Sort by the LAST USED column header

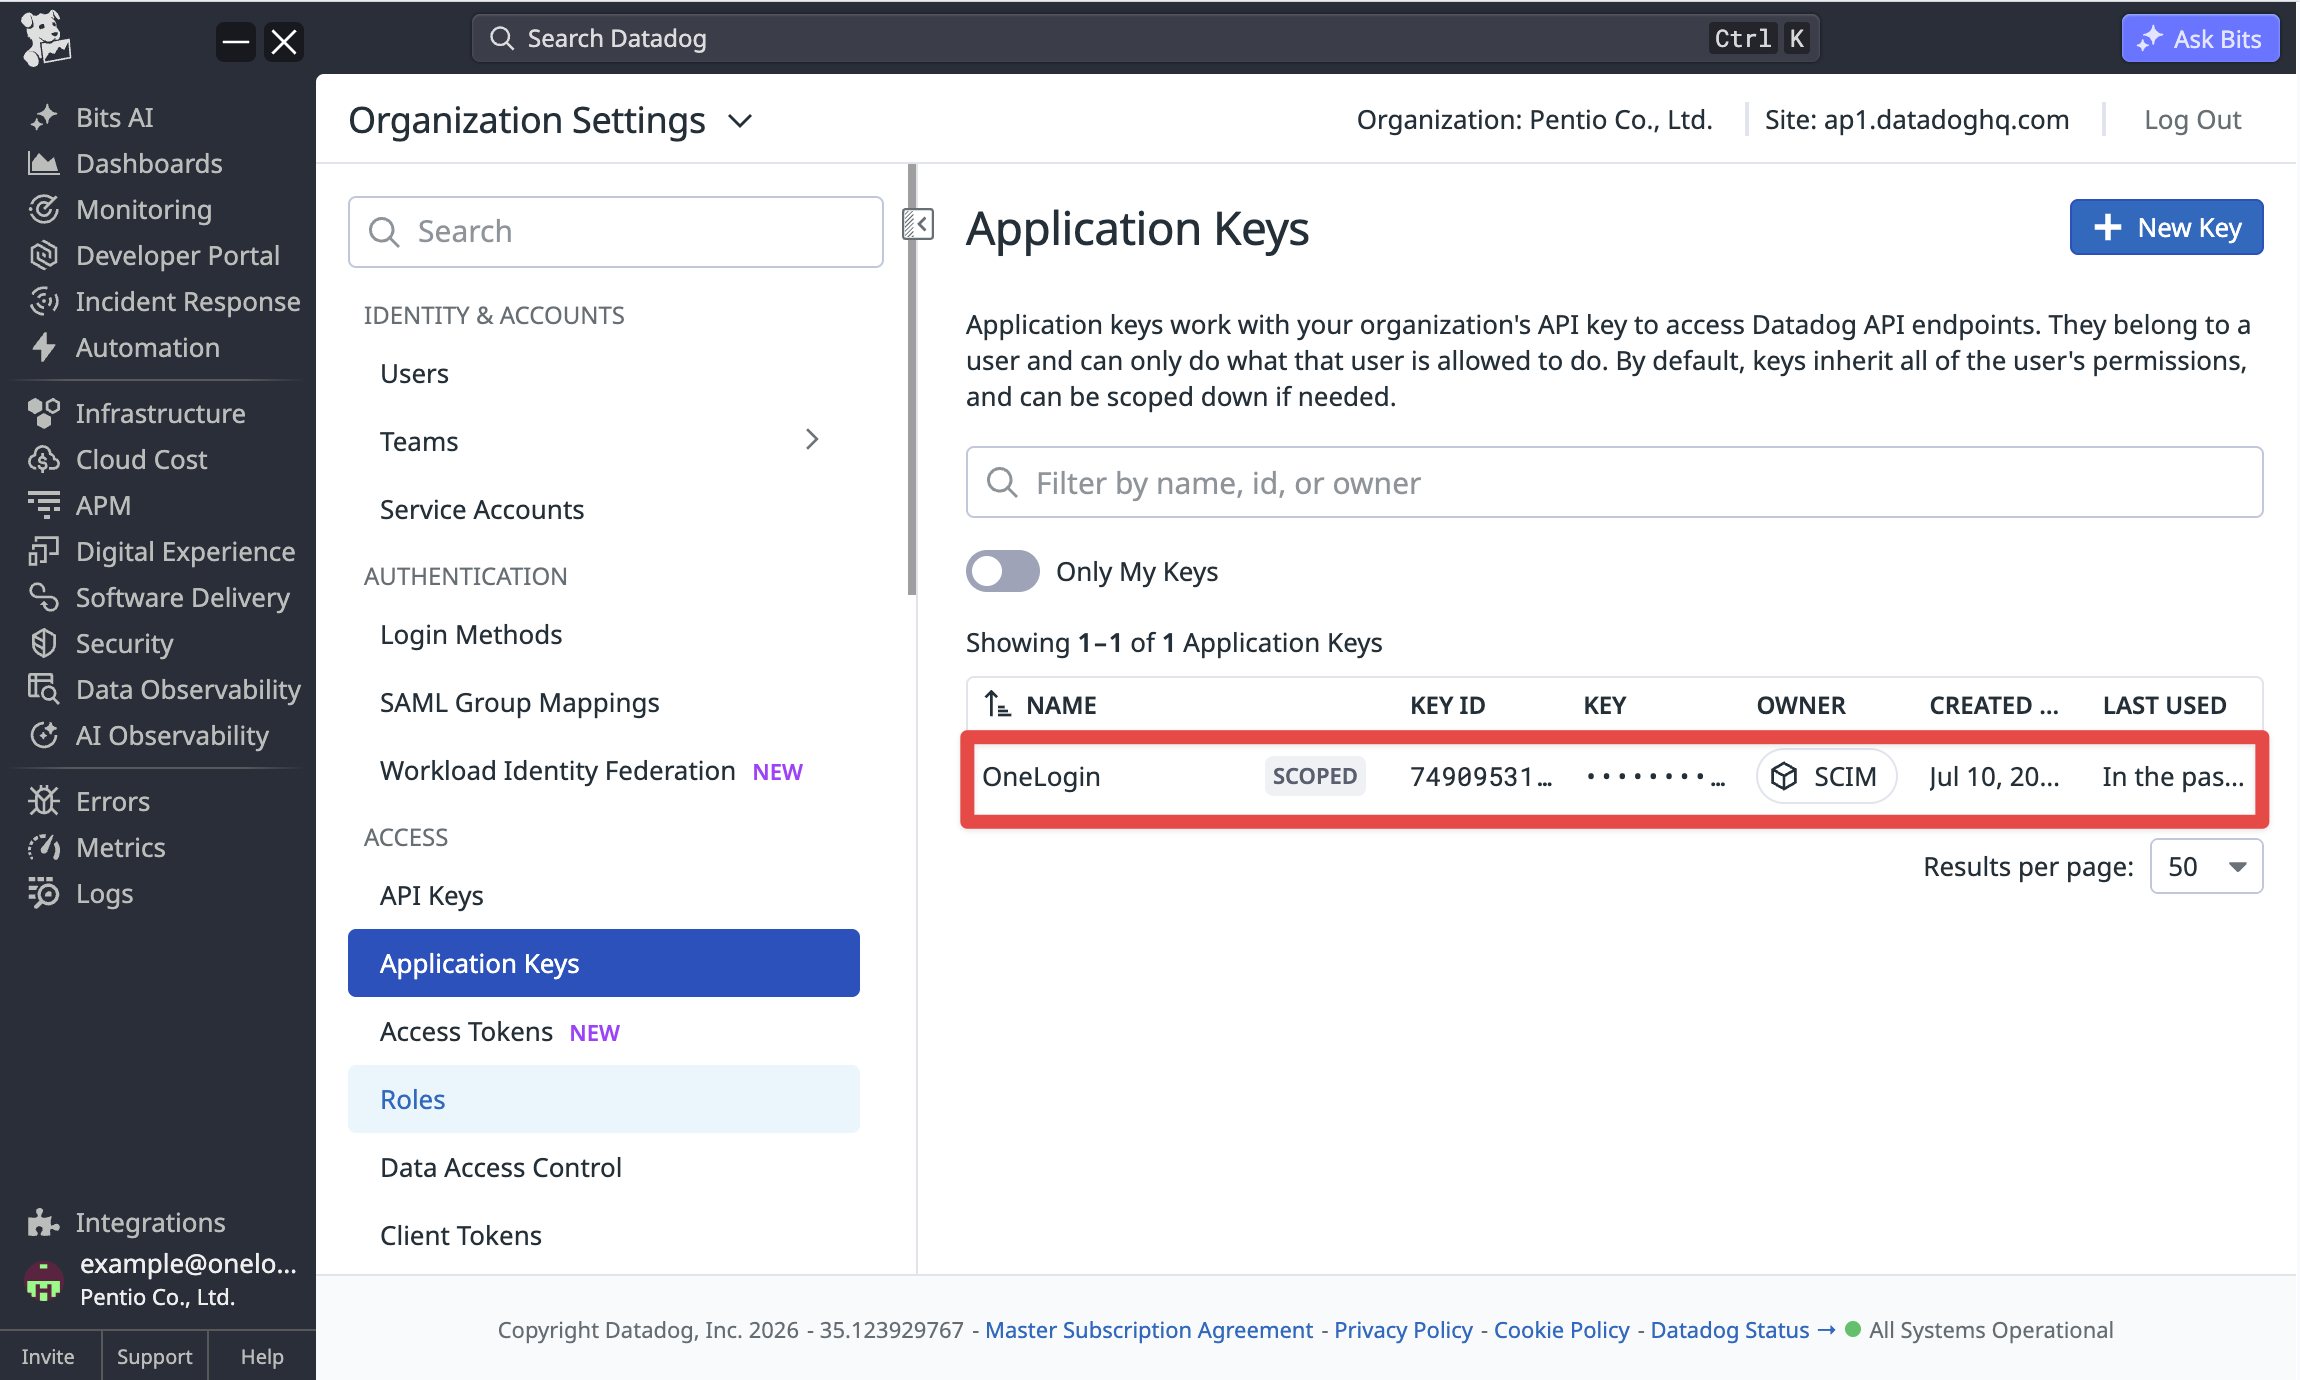[2164, 705]
